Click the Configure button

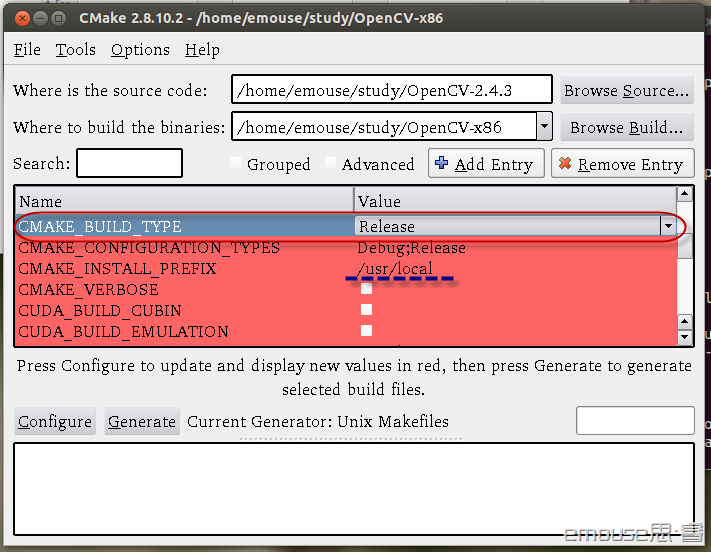pos(55,421)
